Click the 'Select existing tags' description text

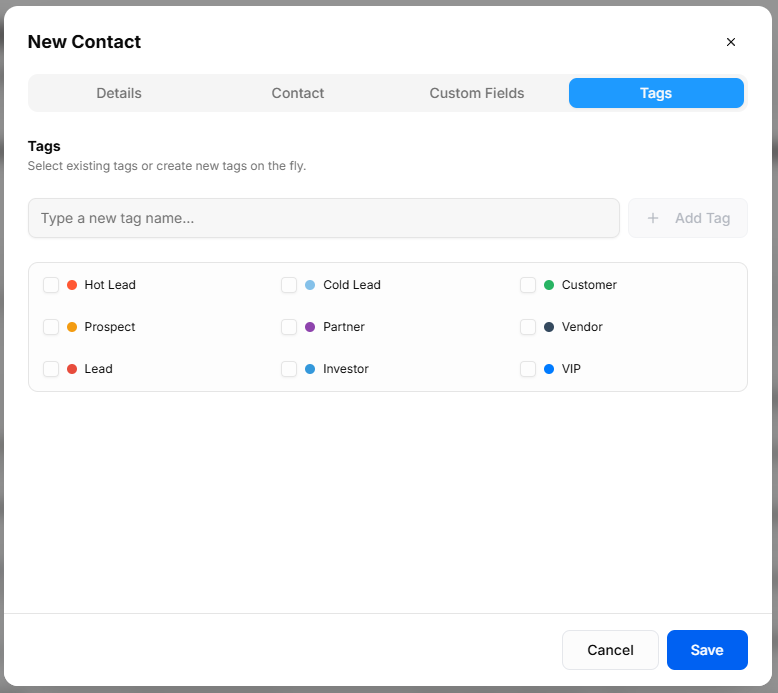pyautogui.click(x=167, y=166)
